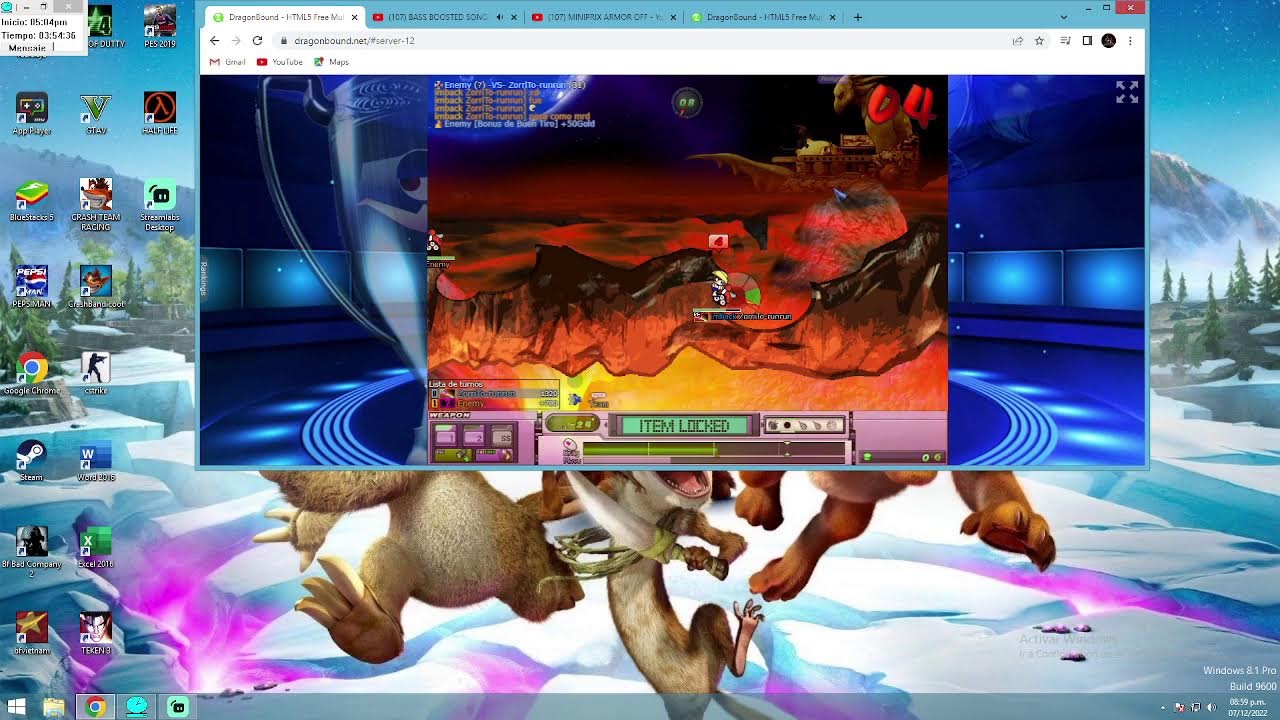Open the PES 2019 desktop shortcut
Image resolution: width=1280 pixels, height=720 pixels.
(x=160, y=27)
